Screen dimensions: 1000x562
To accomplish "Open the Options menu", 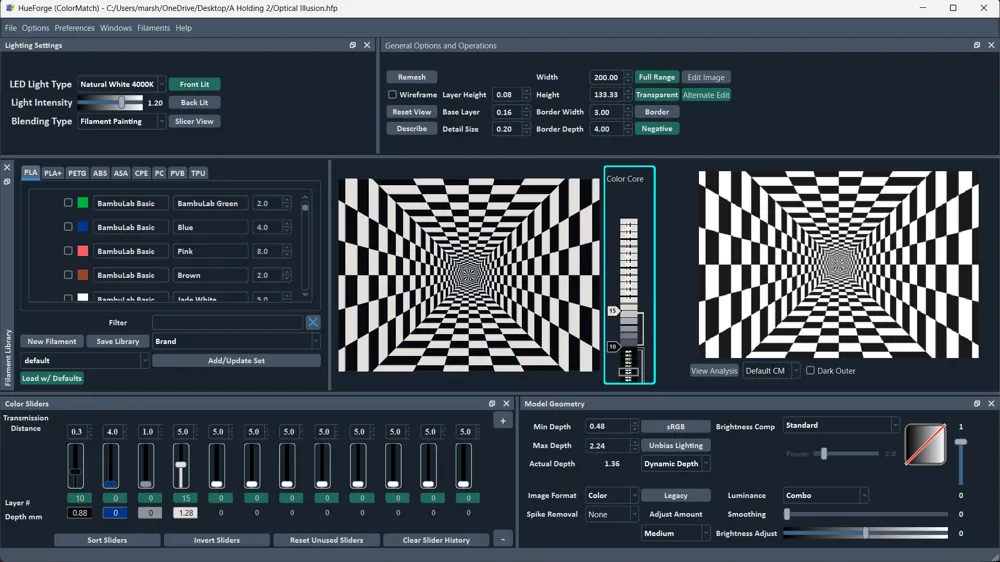I will pos(35,28).
